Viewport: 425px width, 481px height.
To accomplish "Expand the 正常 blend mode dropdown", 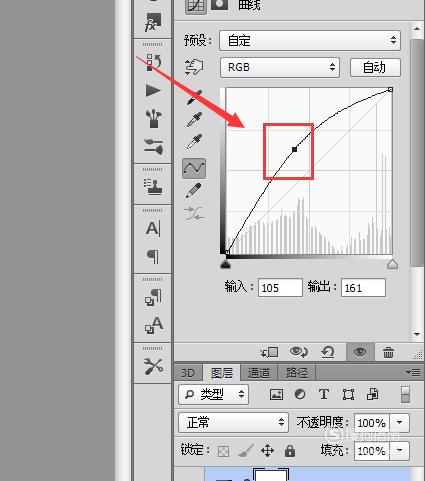I will click(x=233, y=423).
